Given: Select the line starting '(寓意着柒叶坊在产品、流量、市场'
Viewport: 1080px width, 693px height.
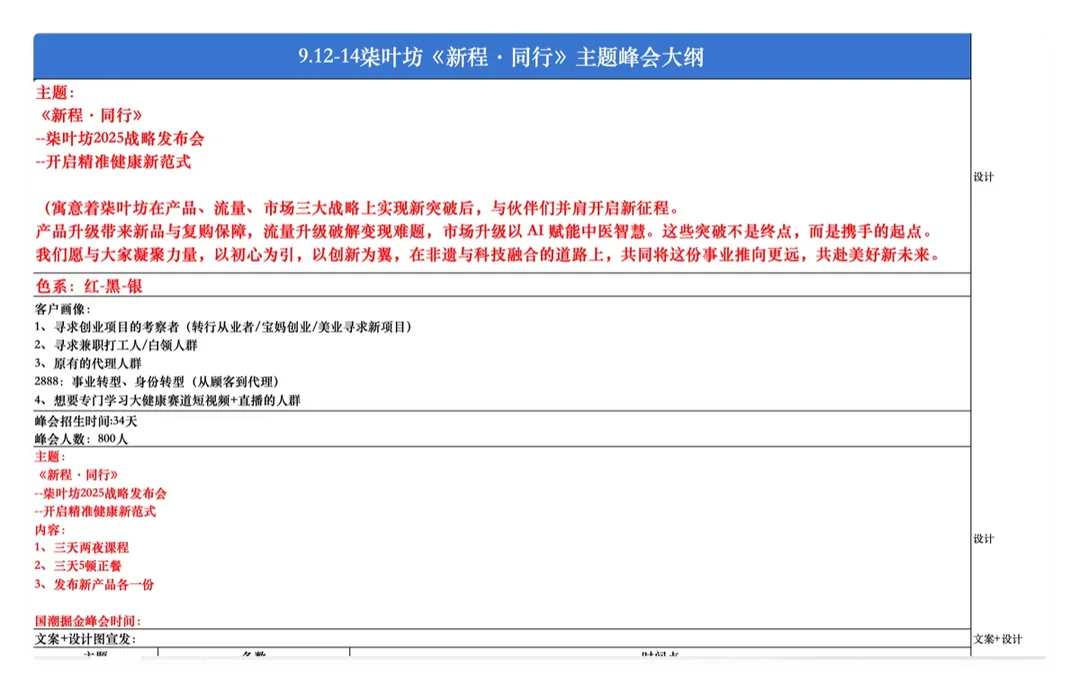Looking at the screenshot, I should click(360, 208).
